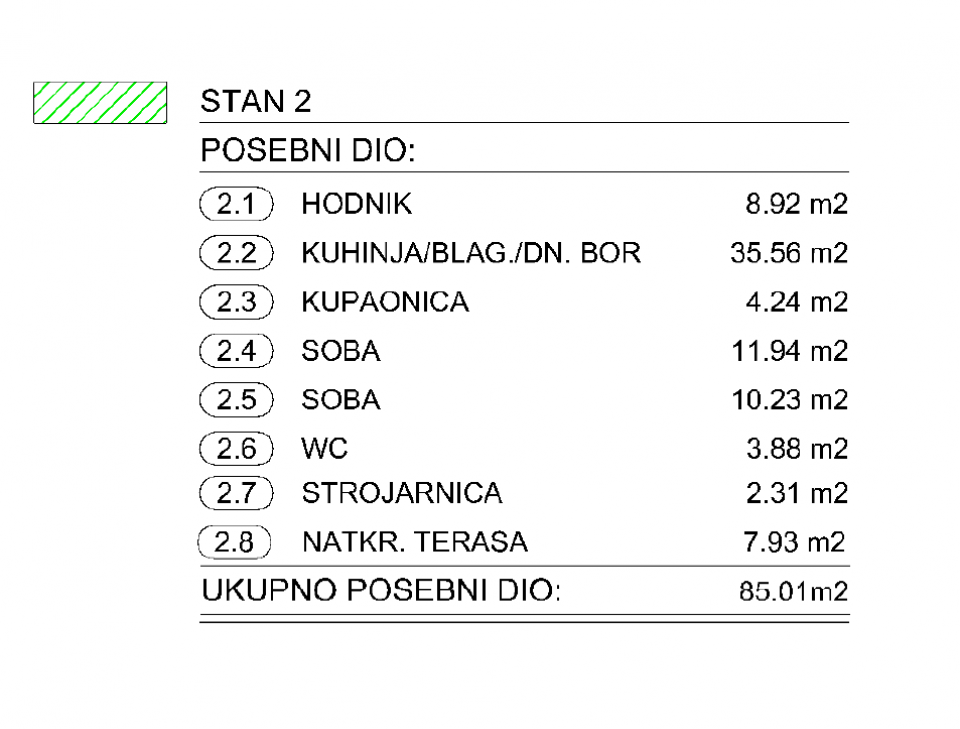Click the 2.4 room number tag
The image size is (960, 729).
pyautogui.click(x=237, y=351)
